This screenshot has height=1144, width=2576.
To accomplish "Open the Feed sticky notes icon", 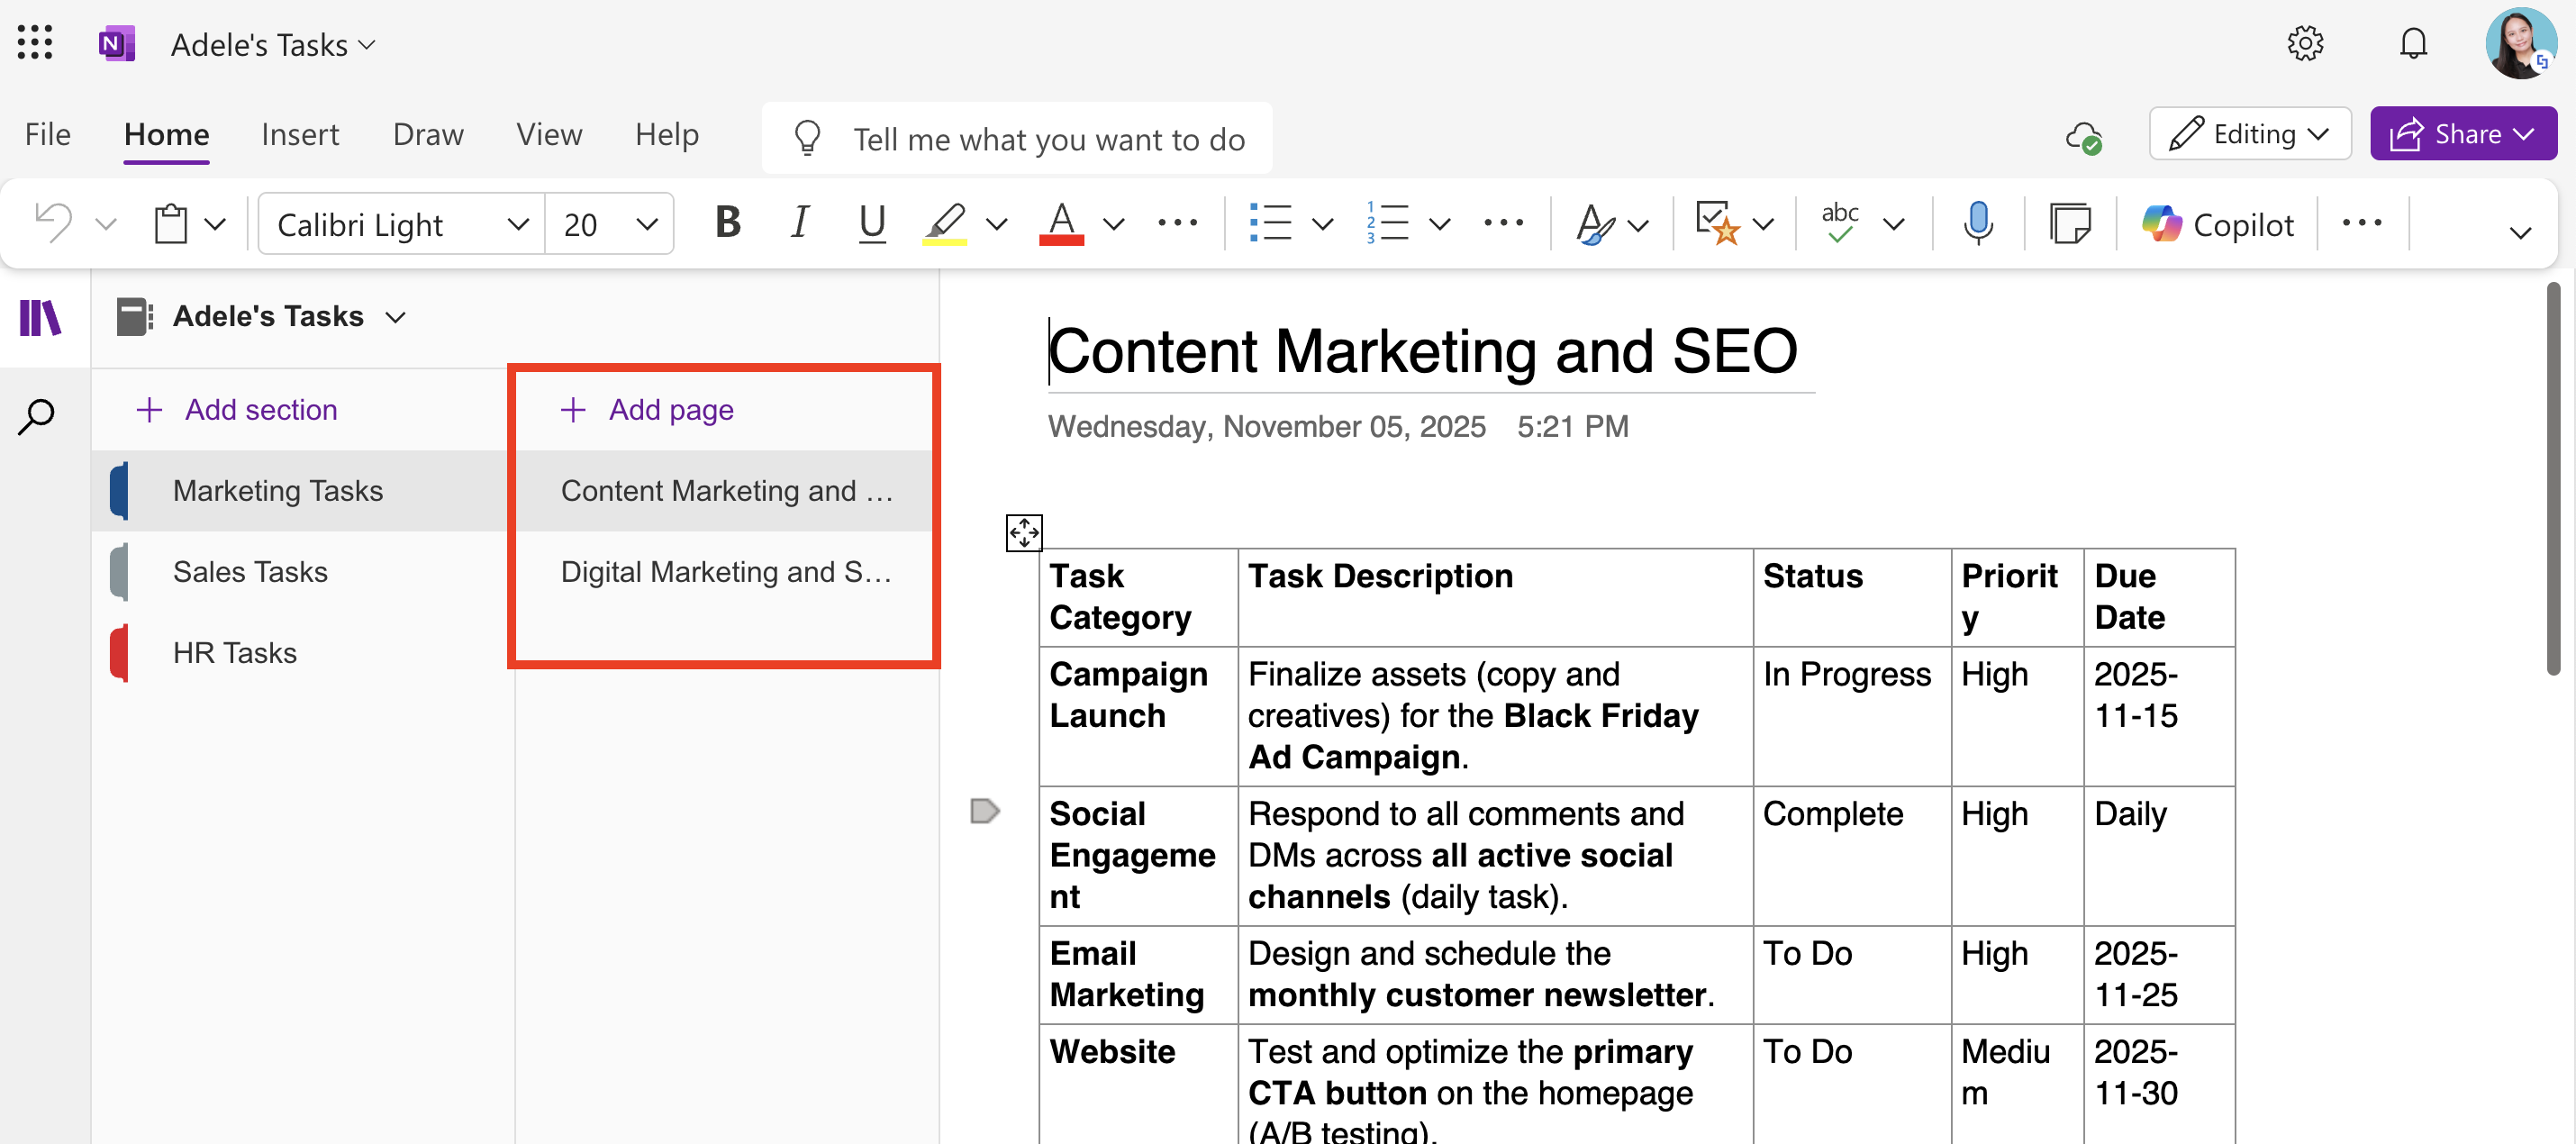I will (2069, 223).
